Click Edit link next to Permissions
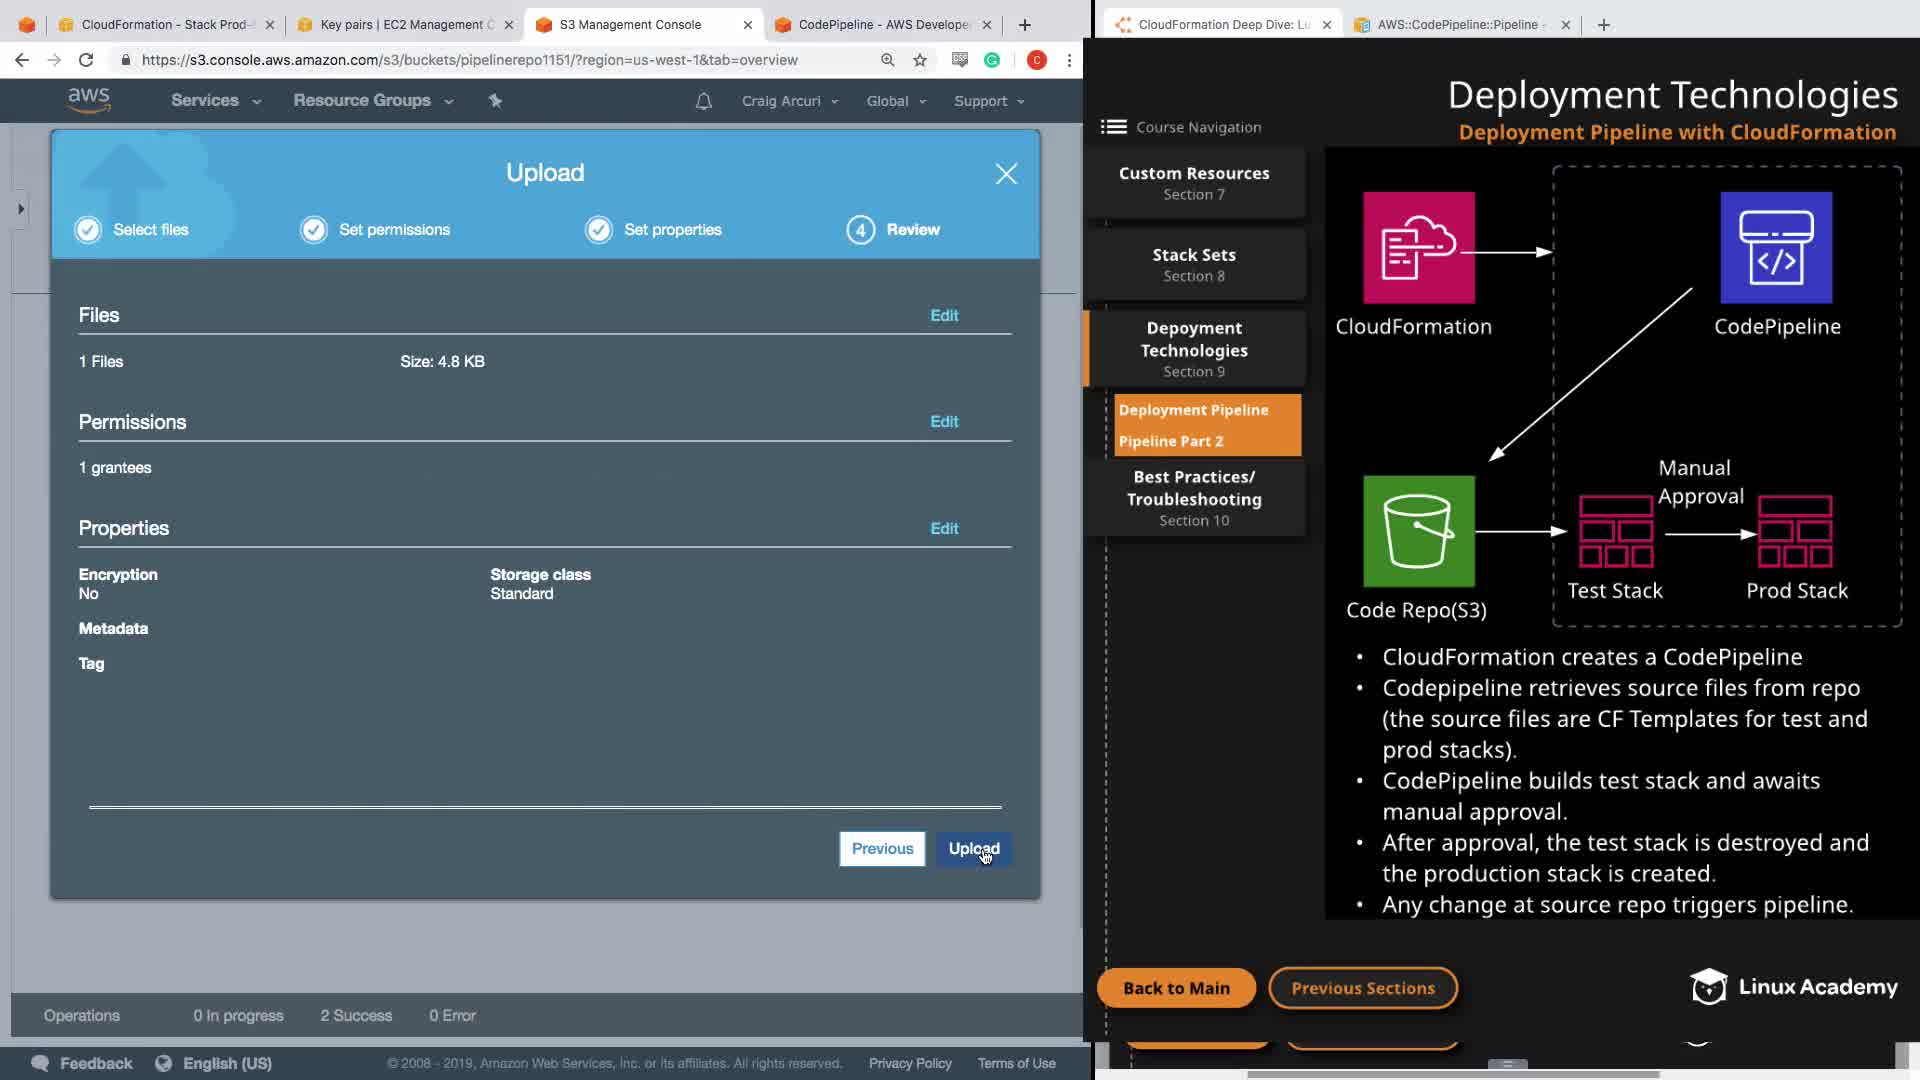1920x1080 pixels. 943,422
